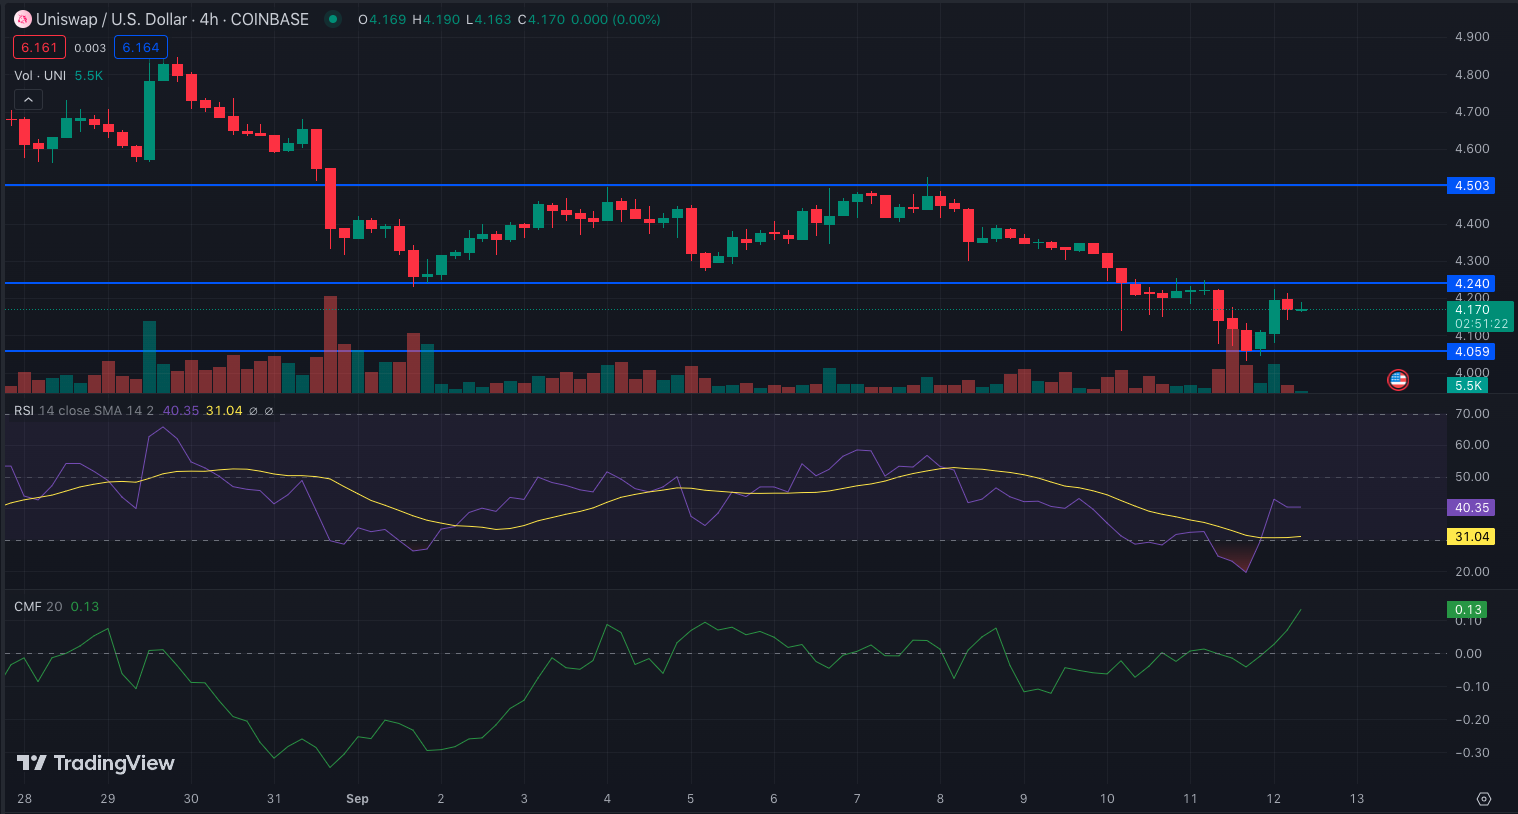
Task: Click the blue 6.164 buy price button
Action: [141, 47]
